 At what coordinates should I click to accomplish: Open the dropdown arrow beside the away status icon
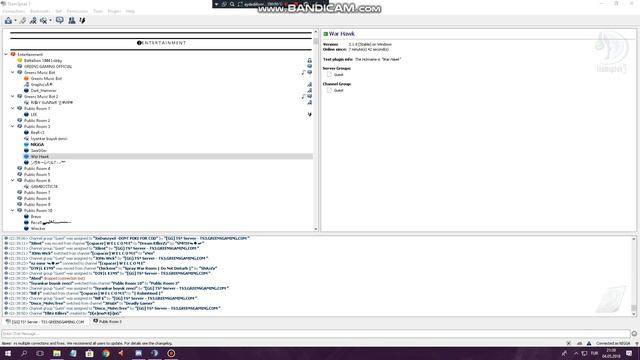point(51,21)
